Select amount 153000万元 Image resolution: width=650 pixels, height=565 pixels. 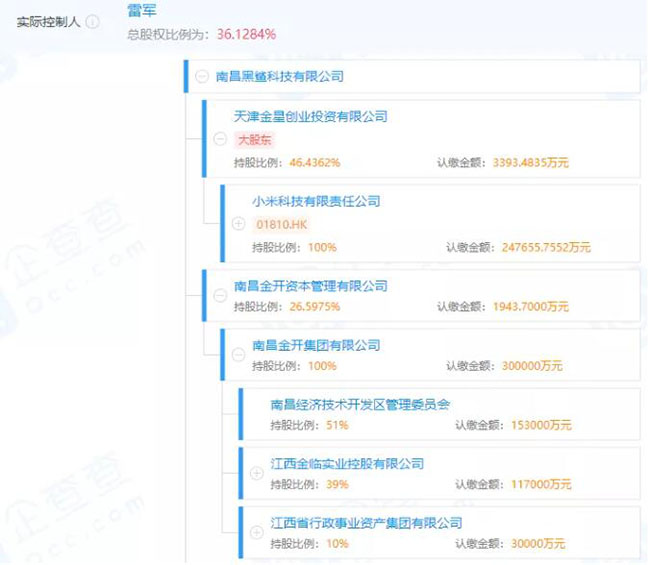[x=541, y=425]
